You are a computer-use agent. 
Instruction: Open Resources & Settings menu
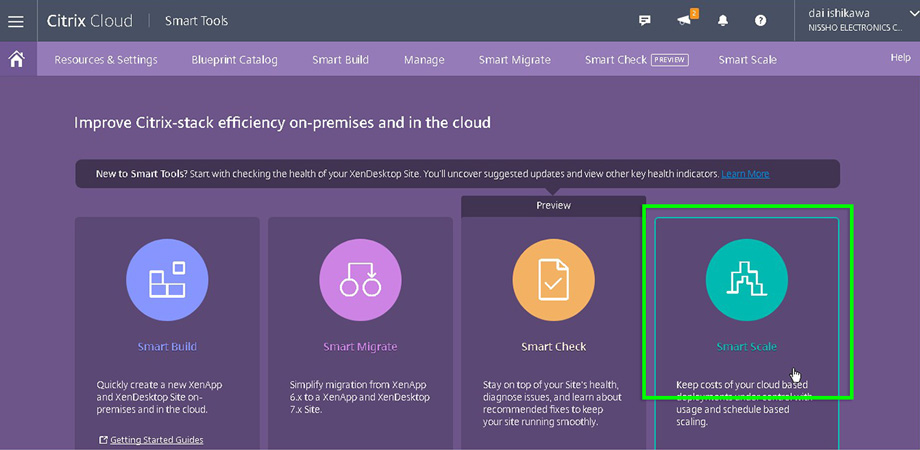click(106, 60)
